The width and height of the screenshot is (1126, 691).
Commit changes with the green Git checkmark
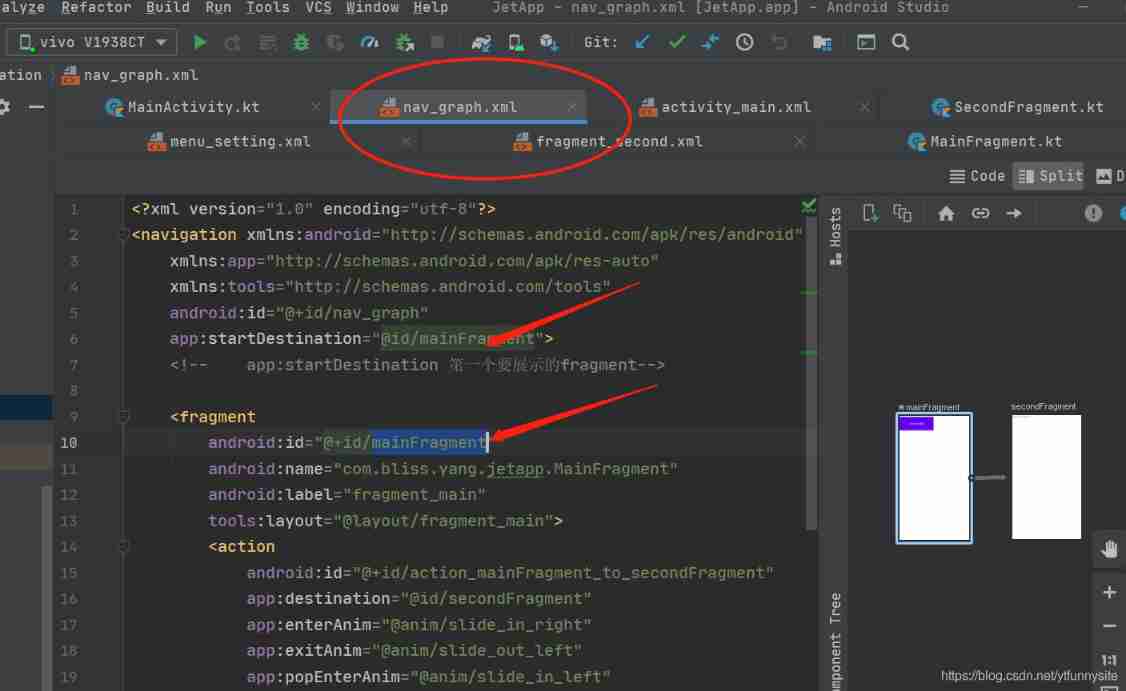(x=676, y=42)
